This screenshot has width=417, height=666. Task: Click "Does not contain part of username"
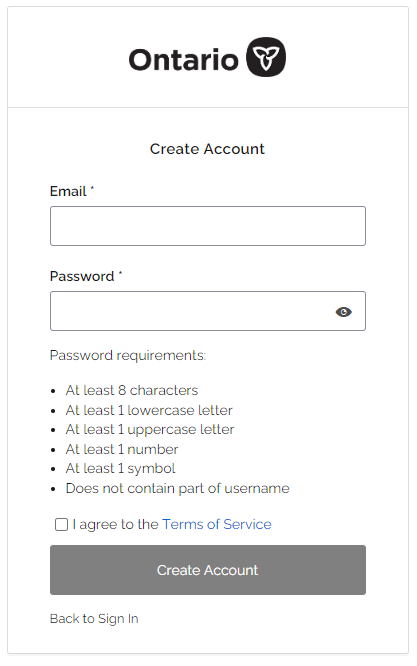(x=178, y=488)
